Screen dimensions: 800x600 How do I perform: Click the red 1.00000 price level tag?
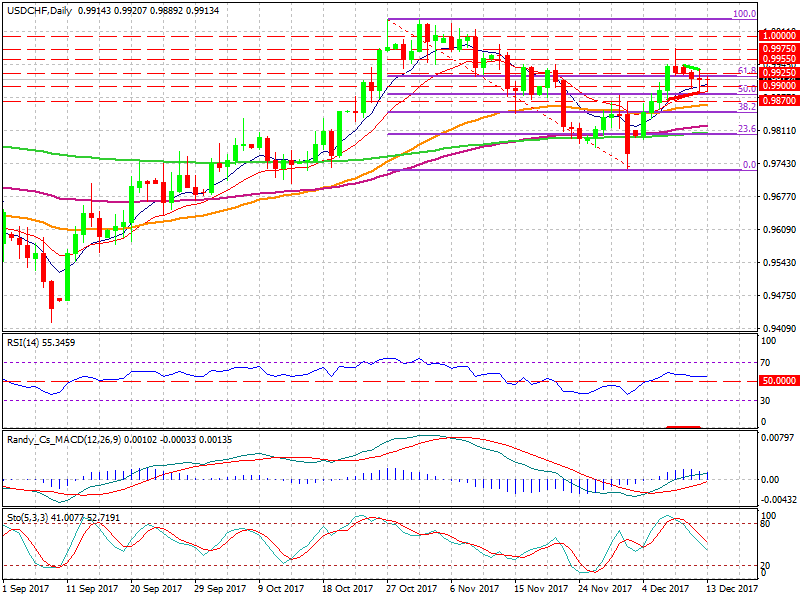coord(778,35)
